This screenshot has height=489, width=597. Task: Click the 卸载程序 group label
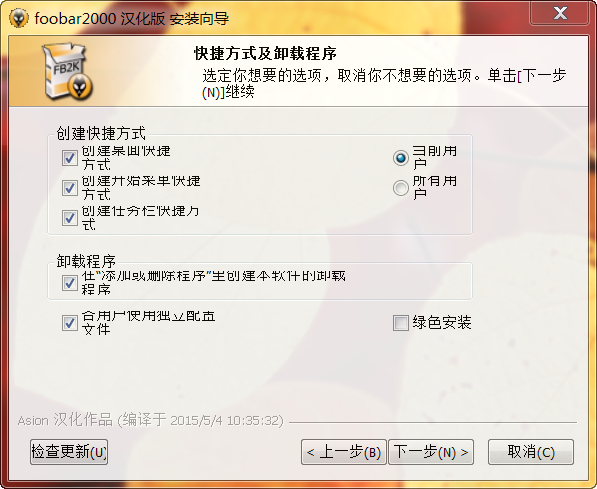click(x=86, y=261)
